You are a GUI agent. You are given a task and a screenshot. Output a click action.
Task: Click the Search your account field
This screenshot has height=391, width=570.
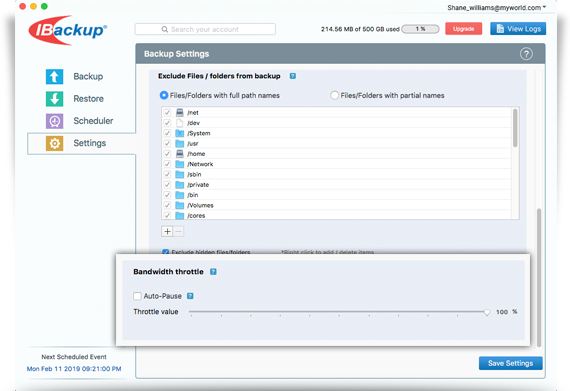point(205,29)
